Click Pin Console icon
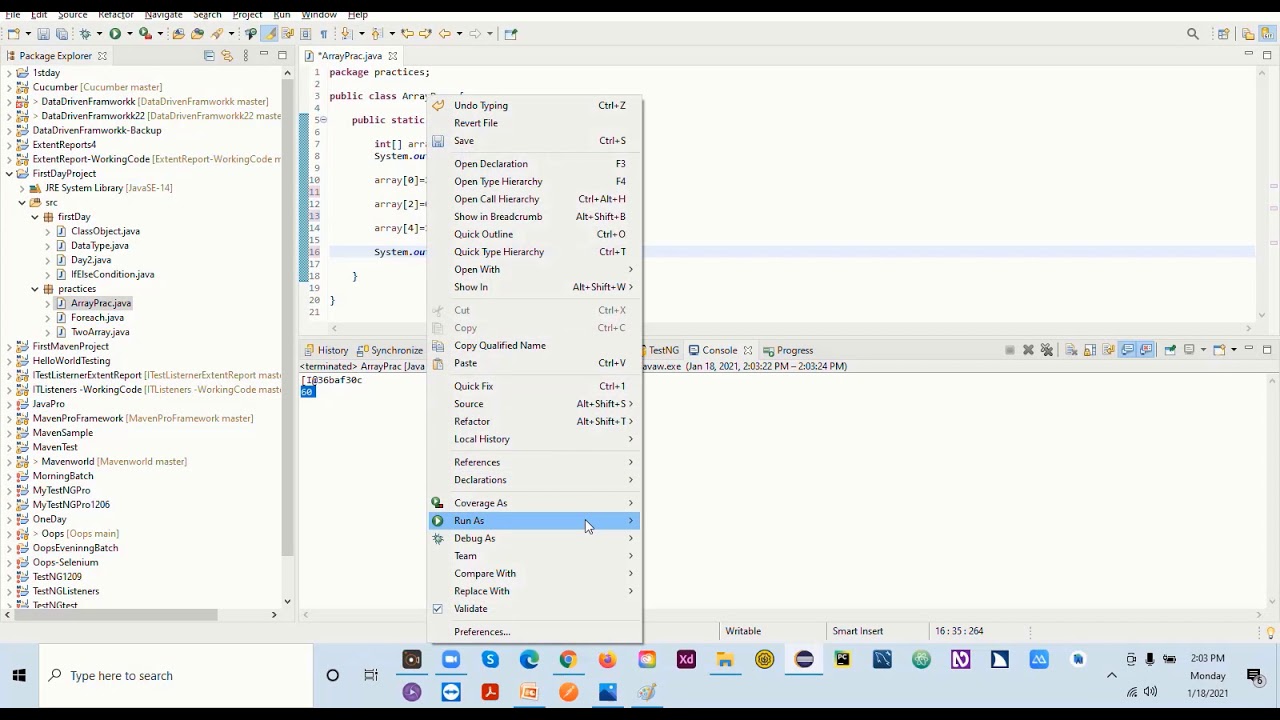Viewport: 1280px width, 720px height. pyautogui.click(x=1170, y=350)
